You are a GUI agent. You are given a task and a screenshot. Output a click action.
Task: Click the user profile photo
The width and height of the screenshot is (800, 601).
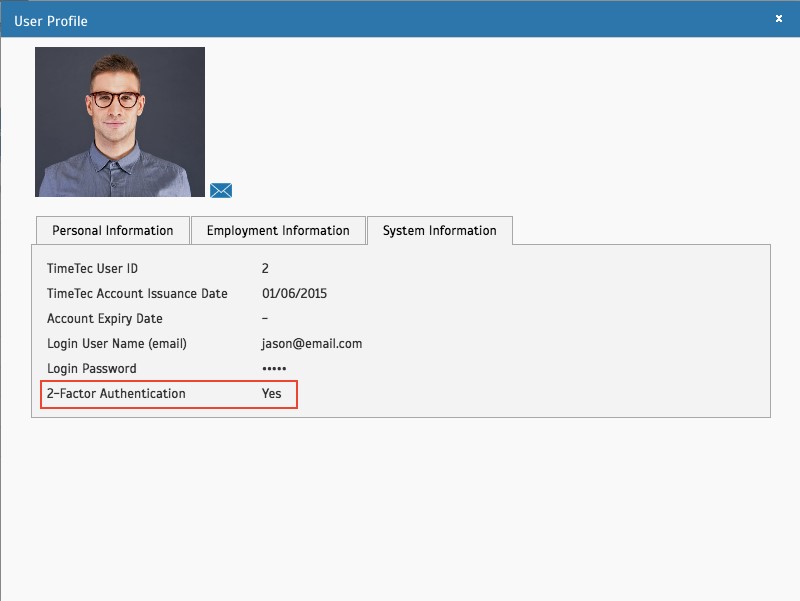[x=120, y=122]
